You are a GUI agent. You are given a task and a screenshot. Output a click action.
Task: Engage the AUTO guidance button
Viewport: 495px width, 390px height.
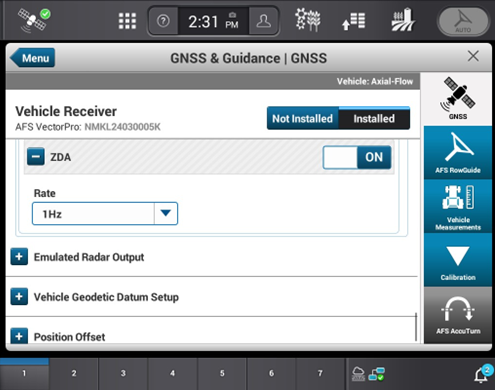coord(463,21)
